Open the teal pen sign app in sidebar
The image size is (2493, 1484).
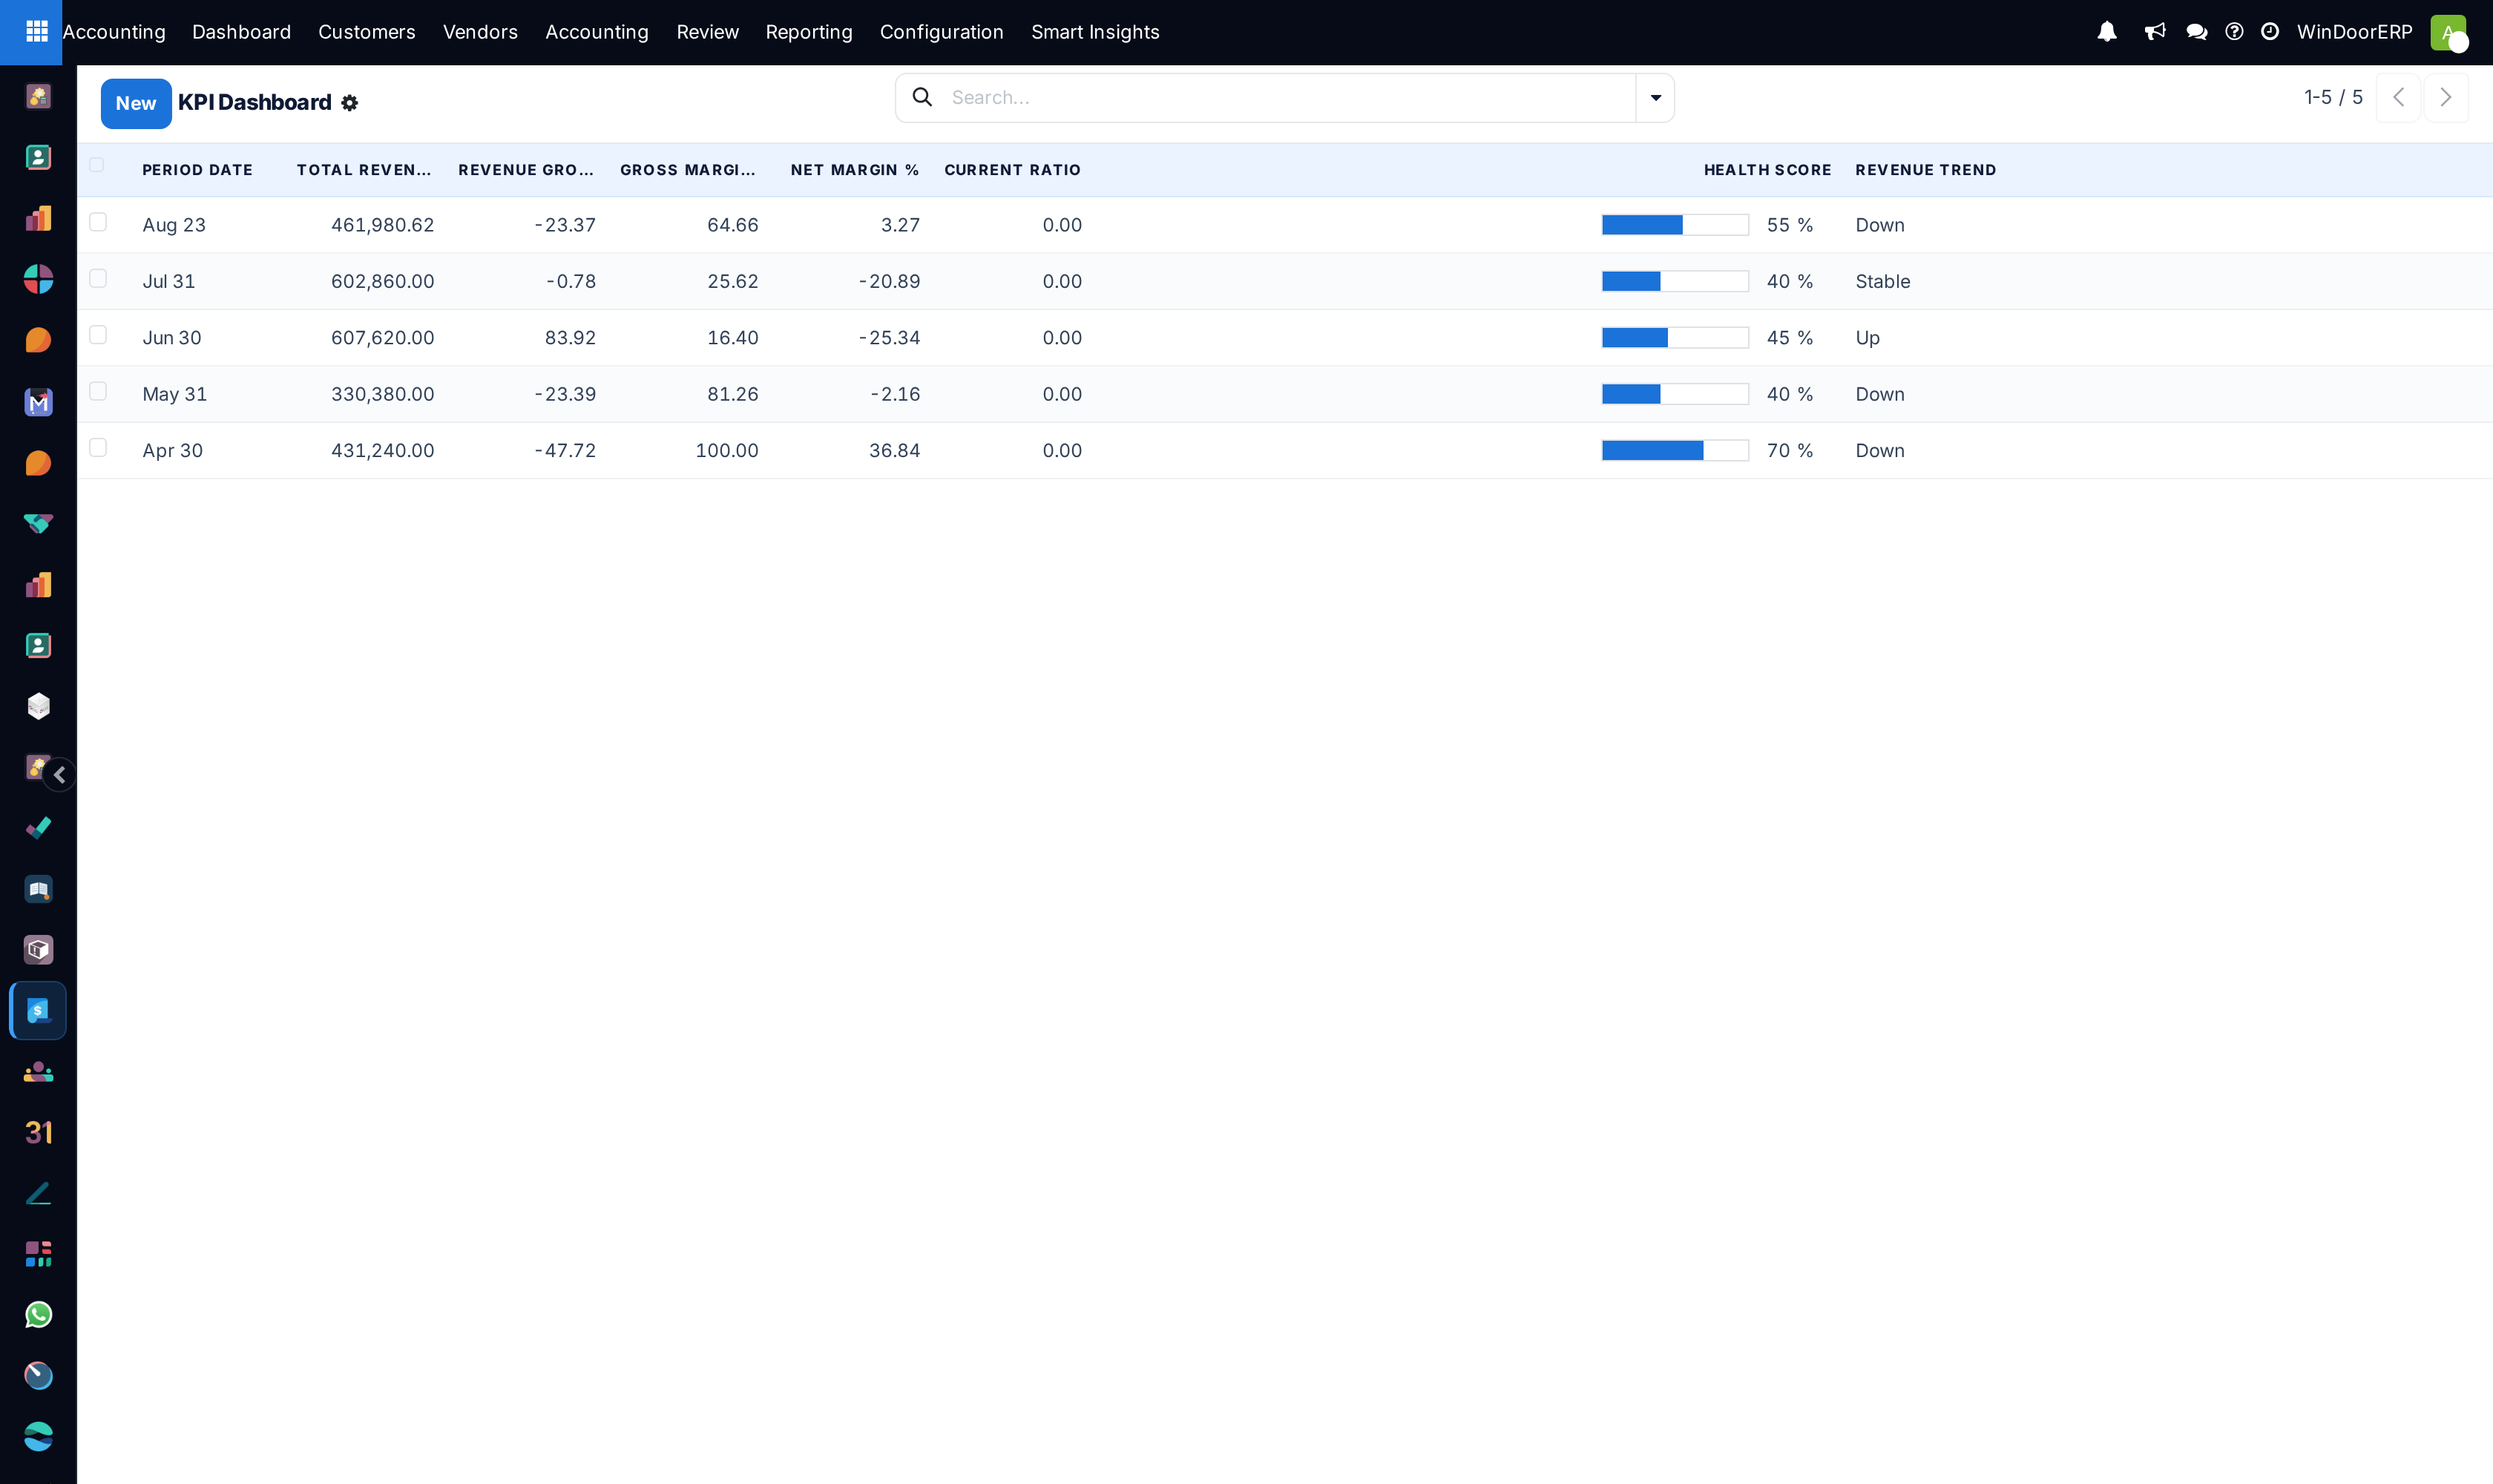[x=38, y=1193]
